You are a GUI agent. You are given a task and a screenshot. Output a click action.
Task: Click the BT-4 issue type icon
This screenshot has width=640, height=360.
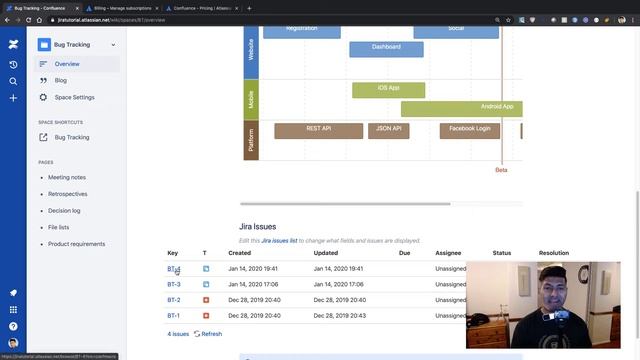(206, 269)
